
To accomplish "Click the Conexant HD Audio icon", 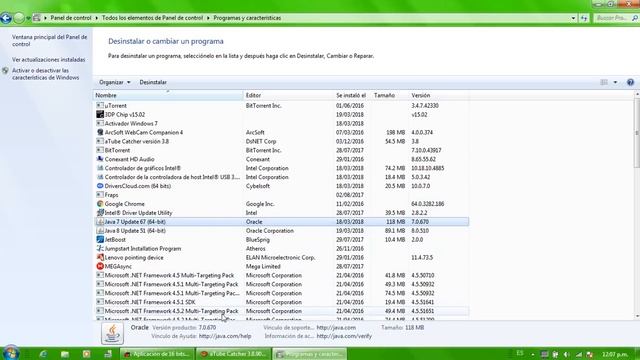I will [100, 159].
